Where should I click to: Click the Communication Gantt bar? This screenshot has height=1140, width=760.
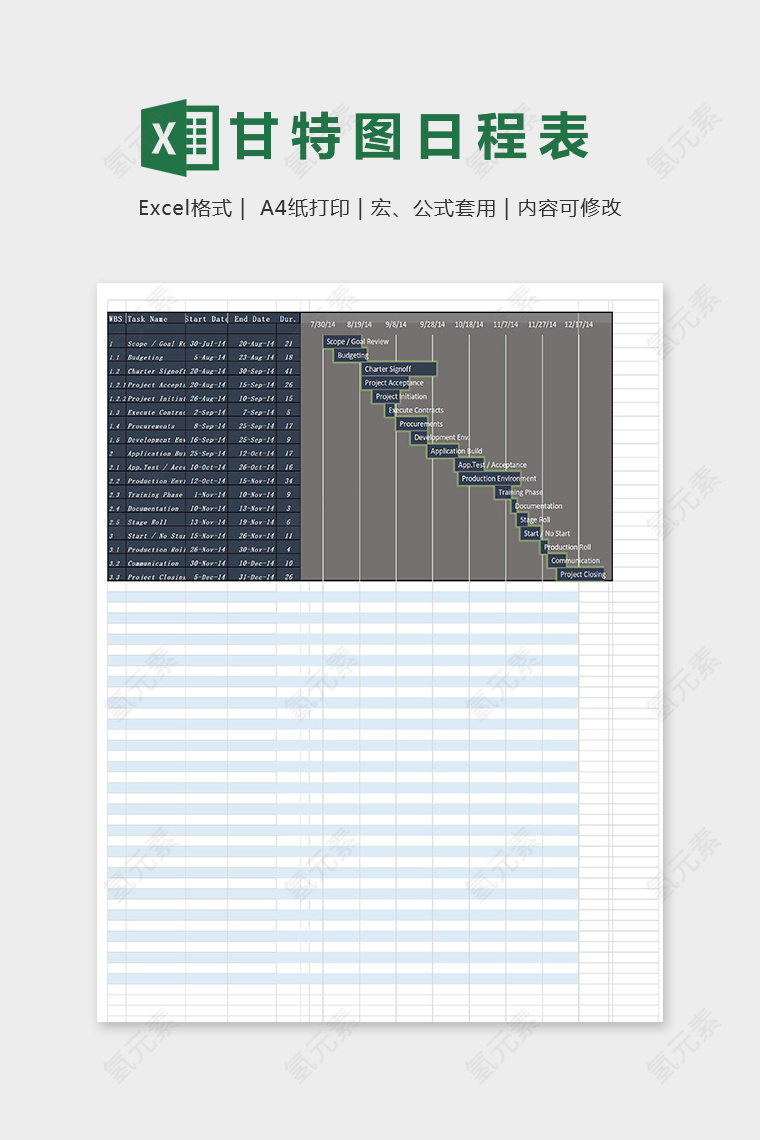point(557,561)
